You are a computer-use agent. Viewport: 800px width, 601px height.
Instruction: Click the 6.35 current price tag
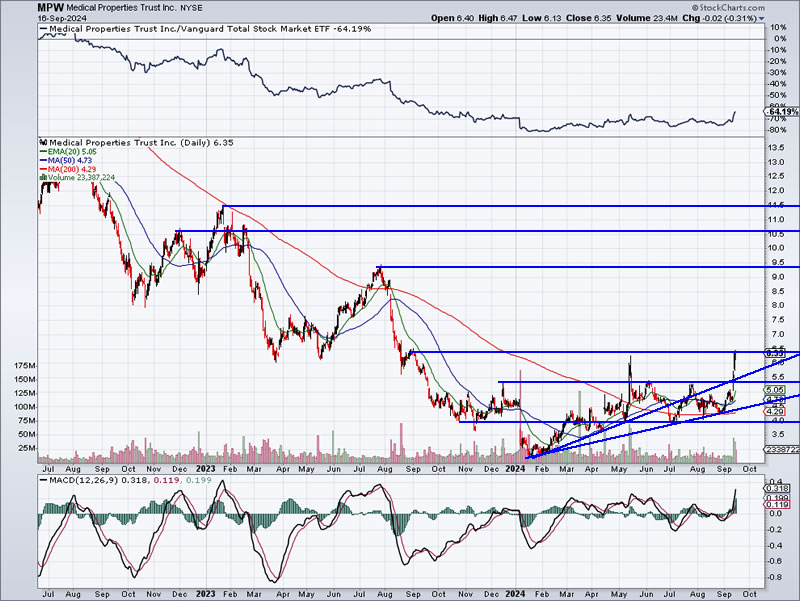point(774,353)
